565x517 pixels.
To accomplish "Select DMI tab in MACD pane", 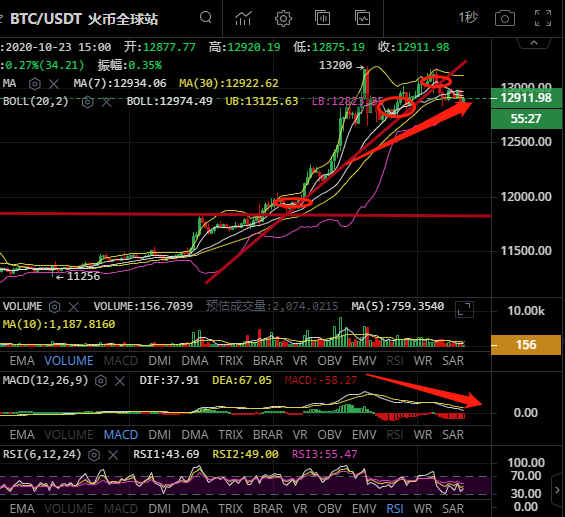I will 159,435.
